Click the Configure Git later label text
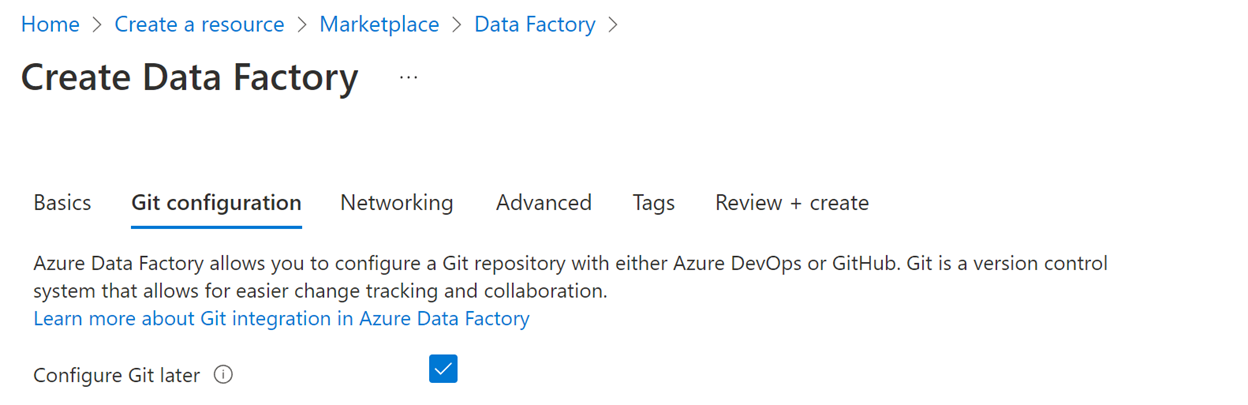Viewport: 1248px width, 405px height. pyautogui.click(x=117, y=375)
